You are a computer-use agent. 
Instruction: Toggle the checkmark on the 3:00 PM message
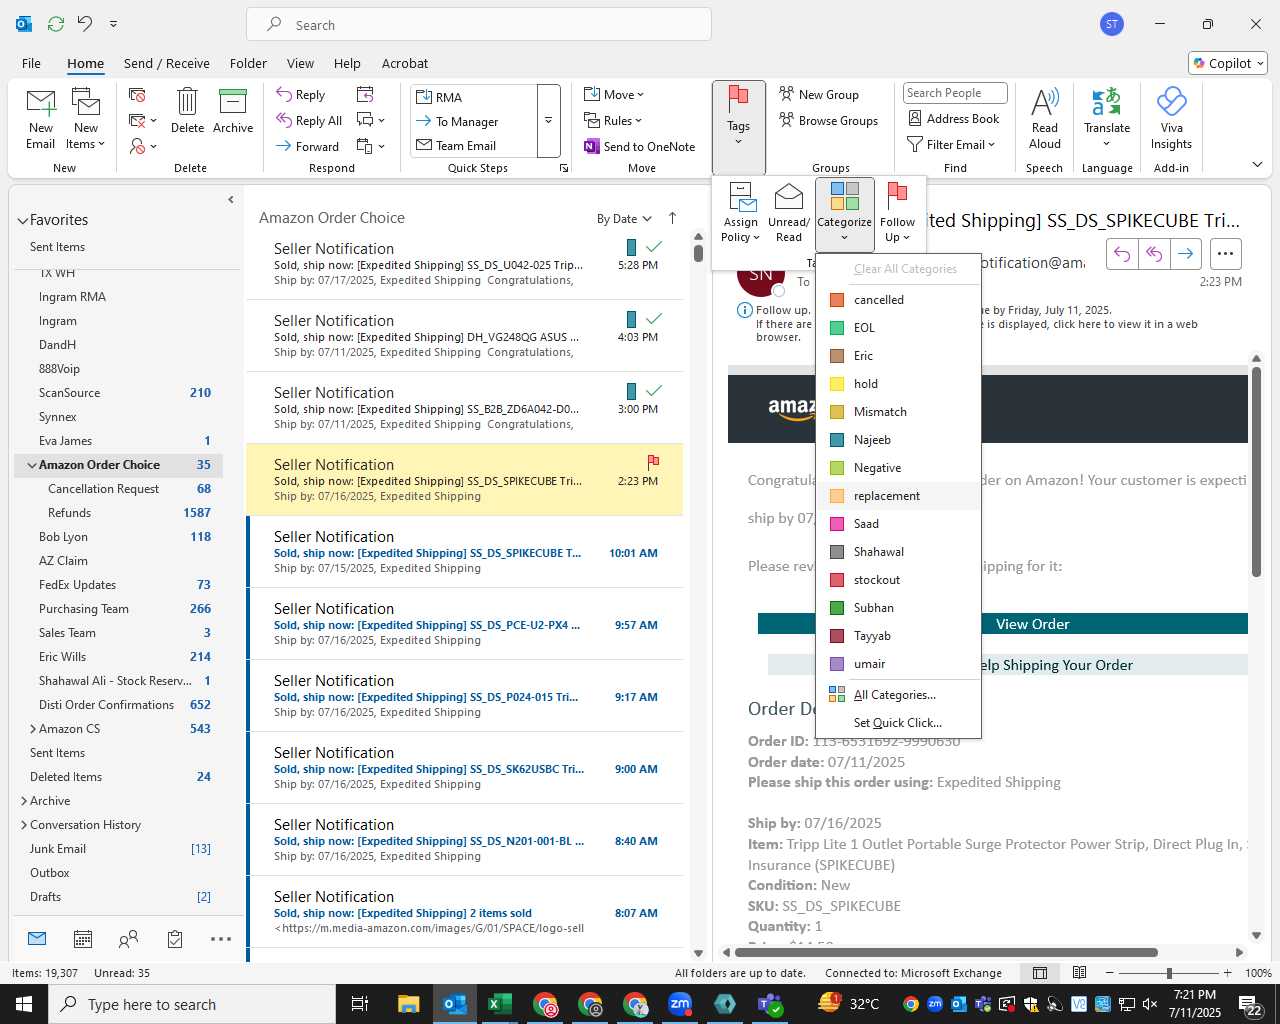pyautogui.click(x=654, y=390)
